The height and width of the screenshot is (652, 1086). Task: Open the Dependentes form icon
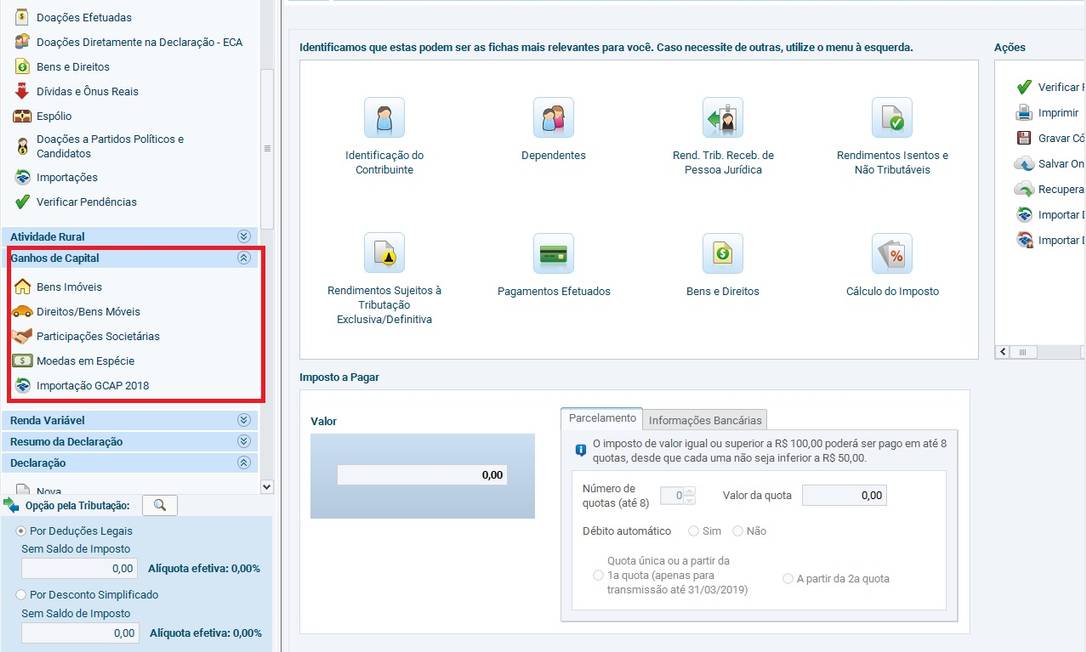553,118
